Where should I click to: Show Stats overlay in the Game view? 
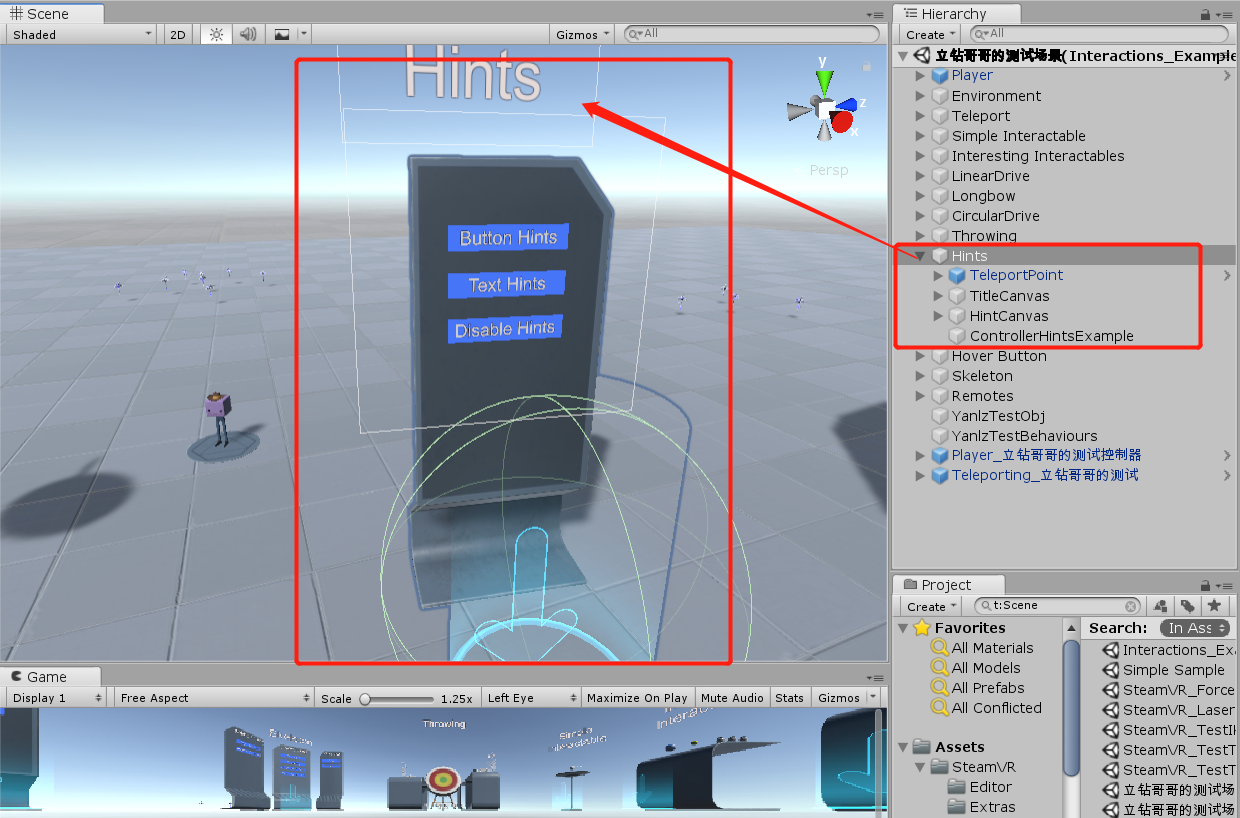789,697
